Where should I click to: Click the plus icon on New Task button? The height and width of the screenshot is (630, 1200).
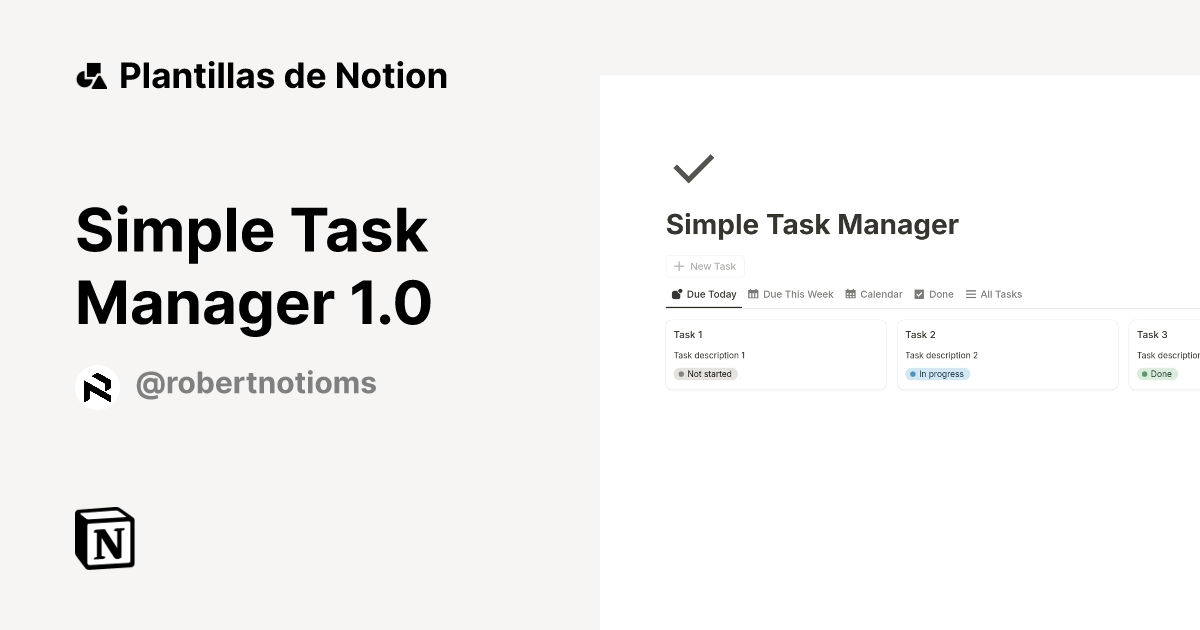[x=677, y=266]
